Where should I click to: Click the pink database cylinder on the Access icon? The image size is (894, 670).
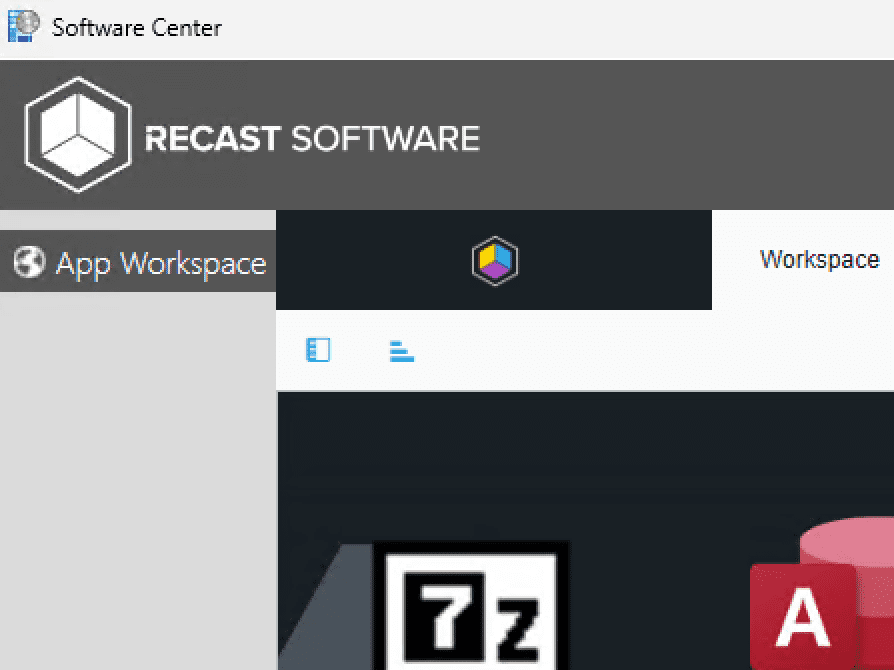coord(845,545)
